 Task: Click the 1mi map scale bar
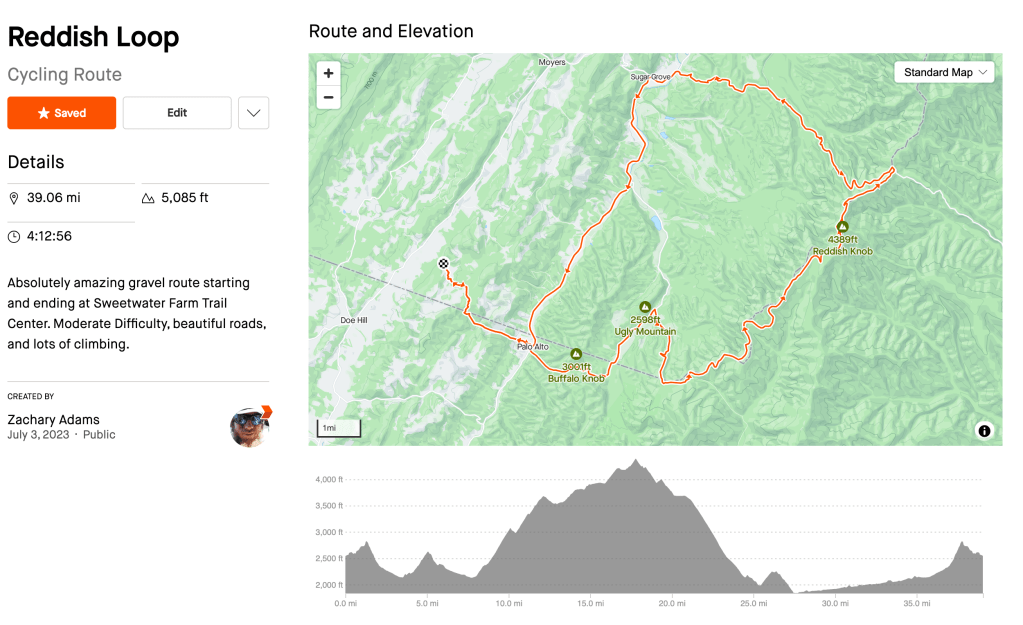[x=338, y=429]
